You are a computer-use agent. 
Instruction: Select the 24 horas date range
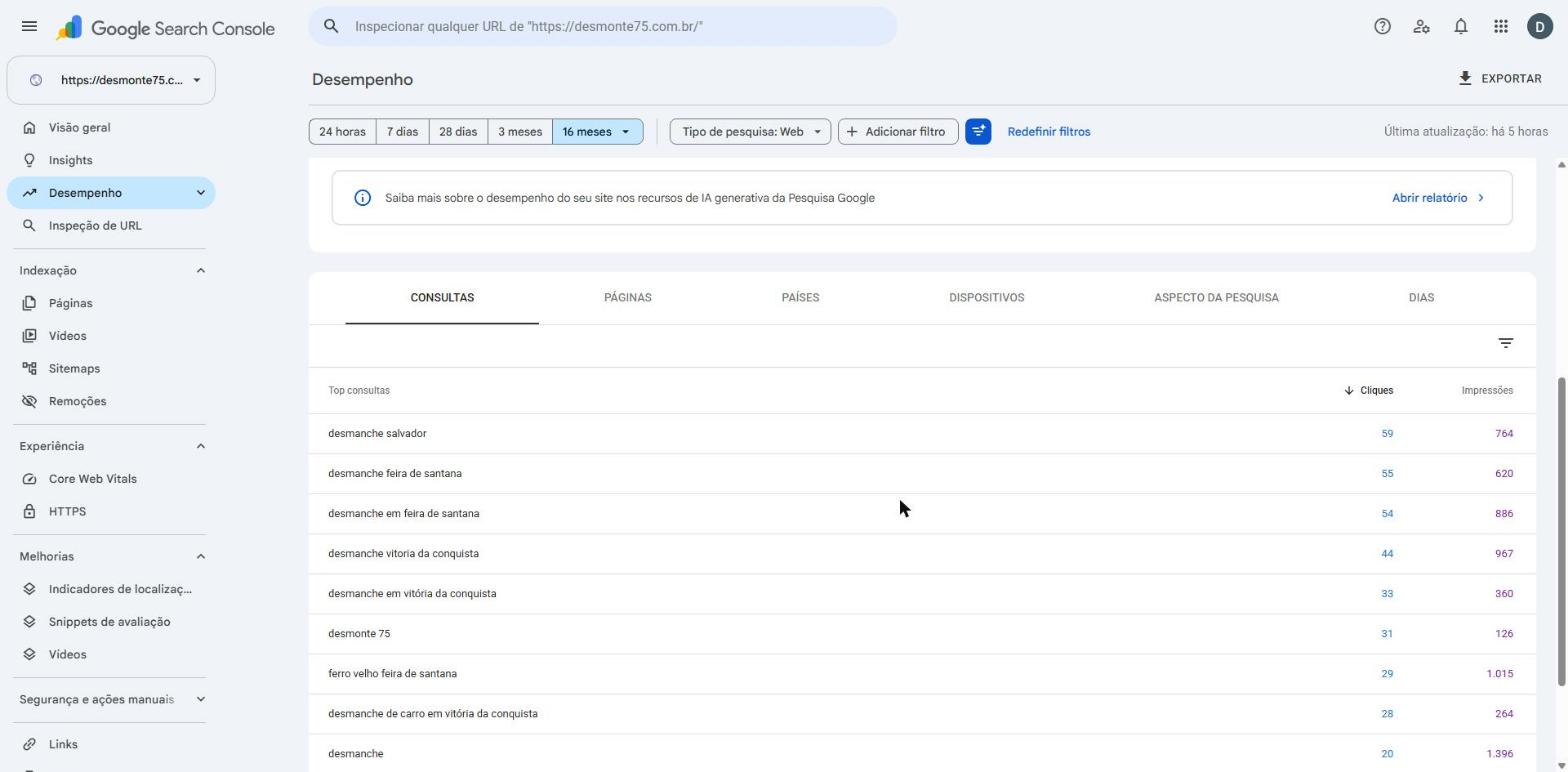pos(342,132)
